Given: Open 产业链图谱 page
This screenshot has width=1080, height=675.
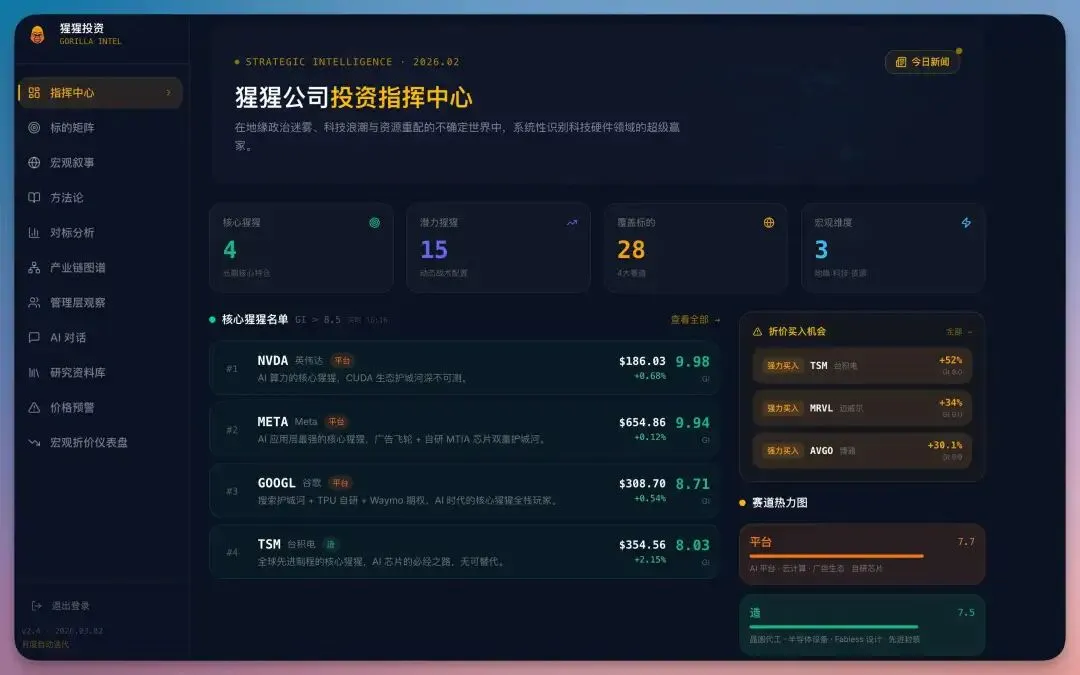Looking at the screenshot, I should [x=101, y=267].
